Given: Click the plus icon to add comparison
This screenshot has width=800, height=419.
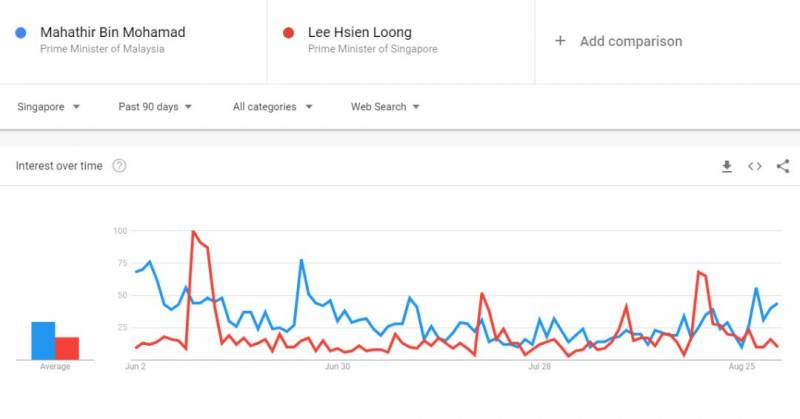Looking at the screenshot, I should click(560, 41).
